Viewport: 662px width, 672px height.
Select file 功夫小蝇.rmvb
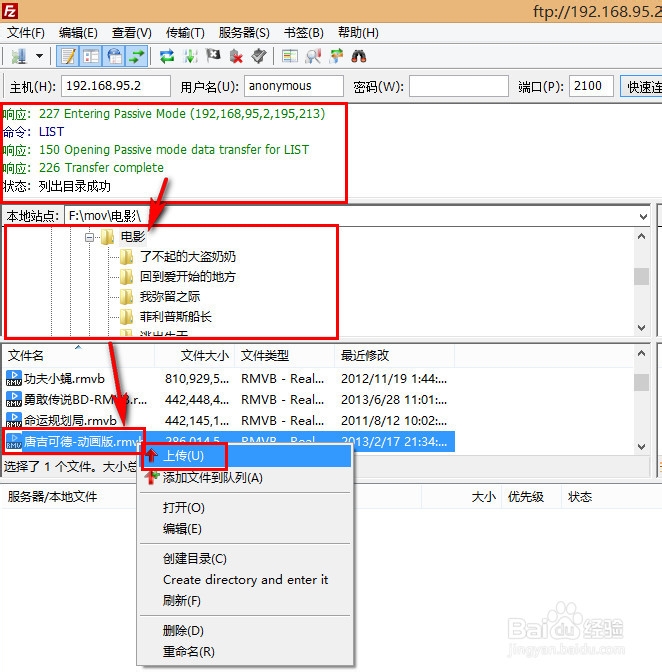click(x=64, y=379)
